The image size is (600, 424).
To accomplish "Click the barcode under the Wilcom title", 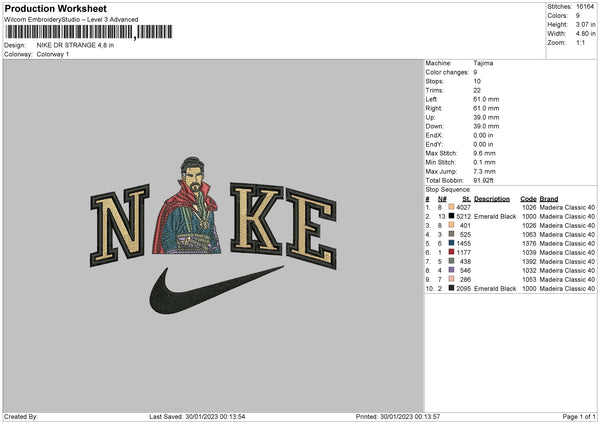I will coord(88,32).
